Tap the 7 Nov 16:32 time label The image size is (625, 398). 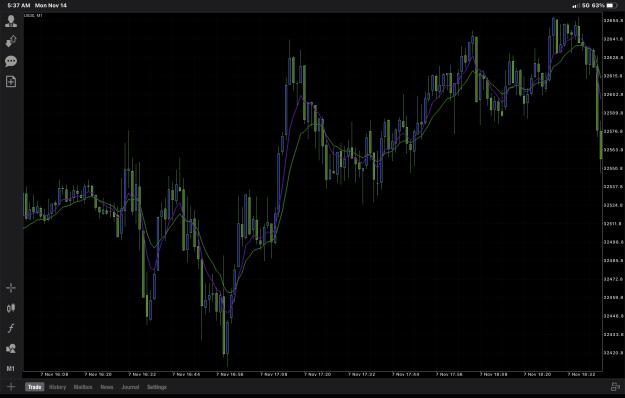click(x=142, y=374)
